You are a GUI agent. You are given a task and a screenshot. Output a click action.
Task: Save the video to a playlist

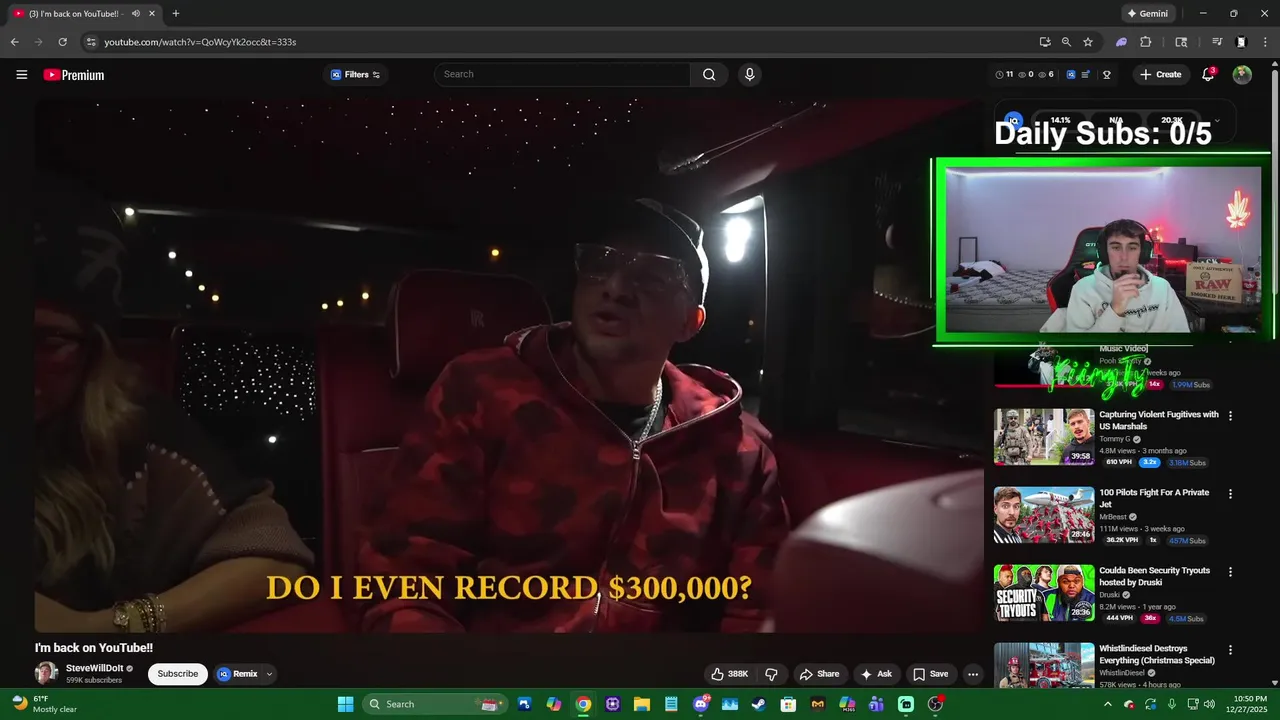[931, 674]
